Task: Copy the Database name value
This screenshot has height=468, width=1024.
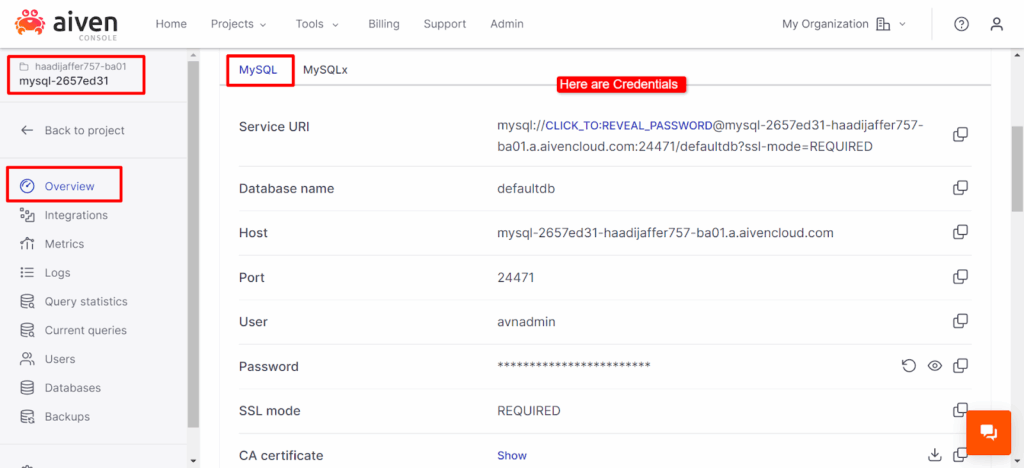Action: point(960,188)
